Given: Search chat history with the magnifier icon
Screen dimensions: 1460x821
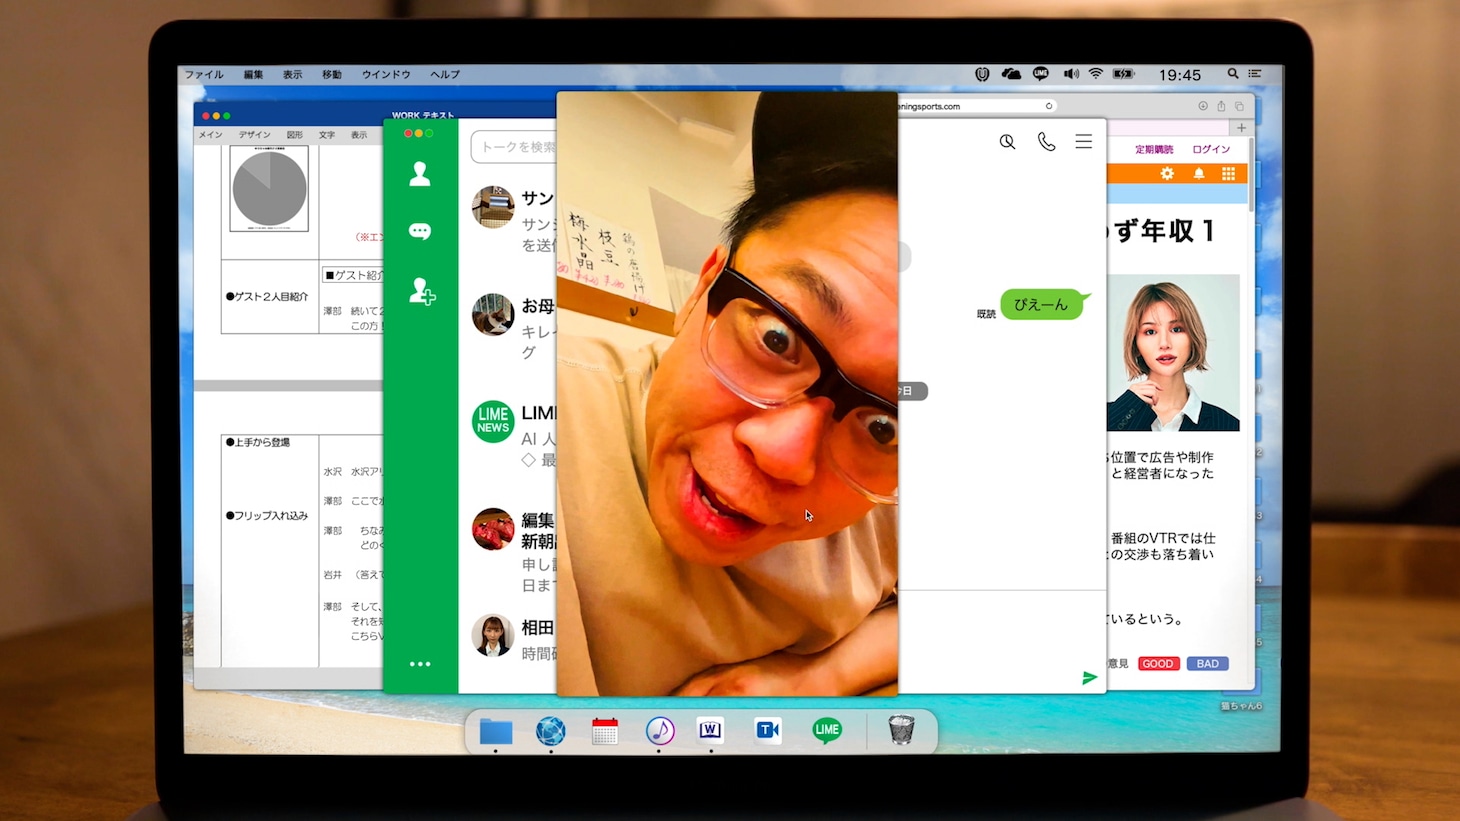Looking at the screenshot, I should pos(1007,142).
